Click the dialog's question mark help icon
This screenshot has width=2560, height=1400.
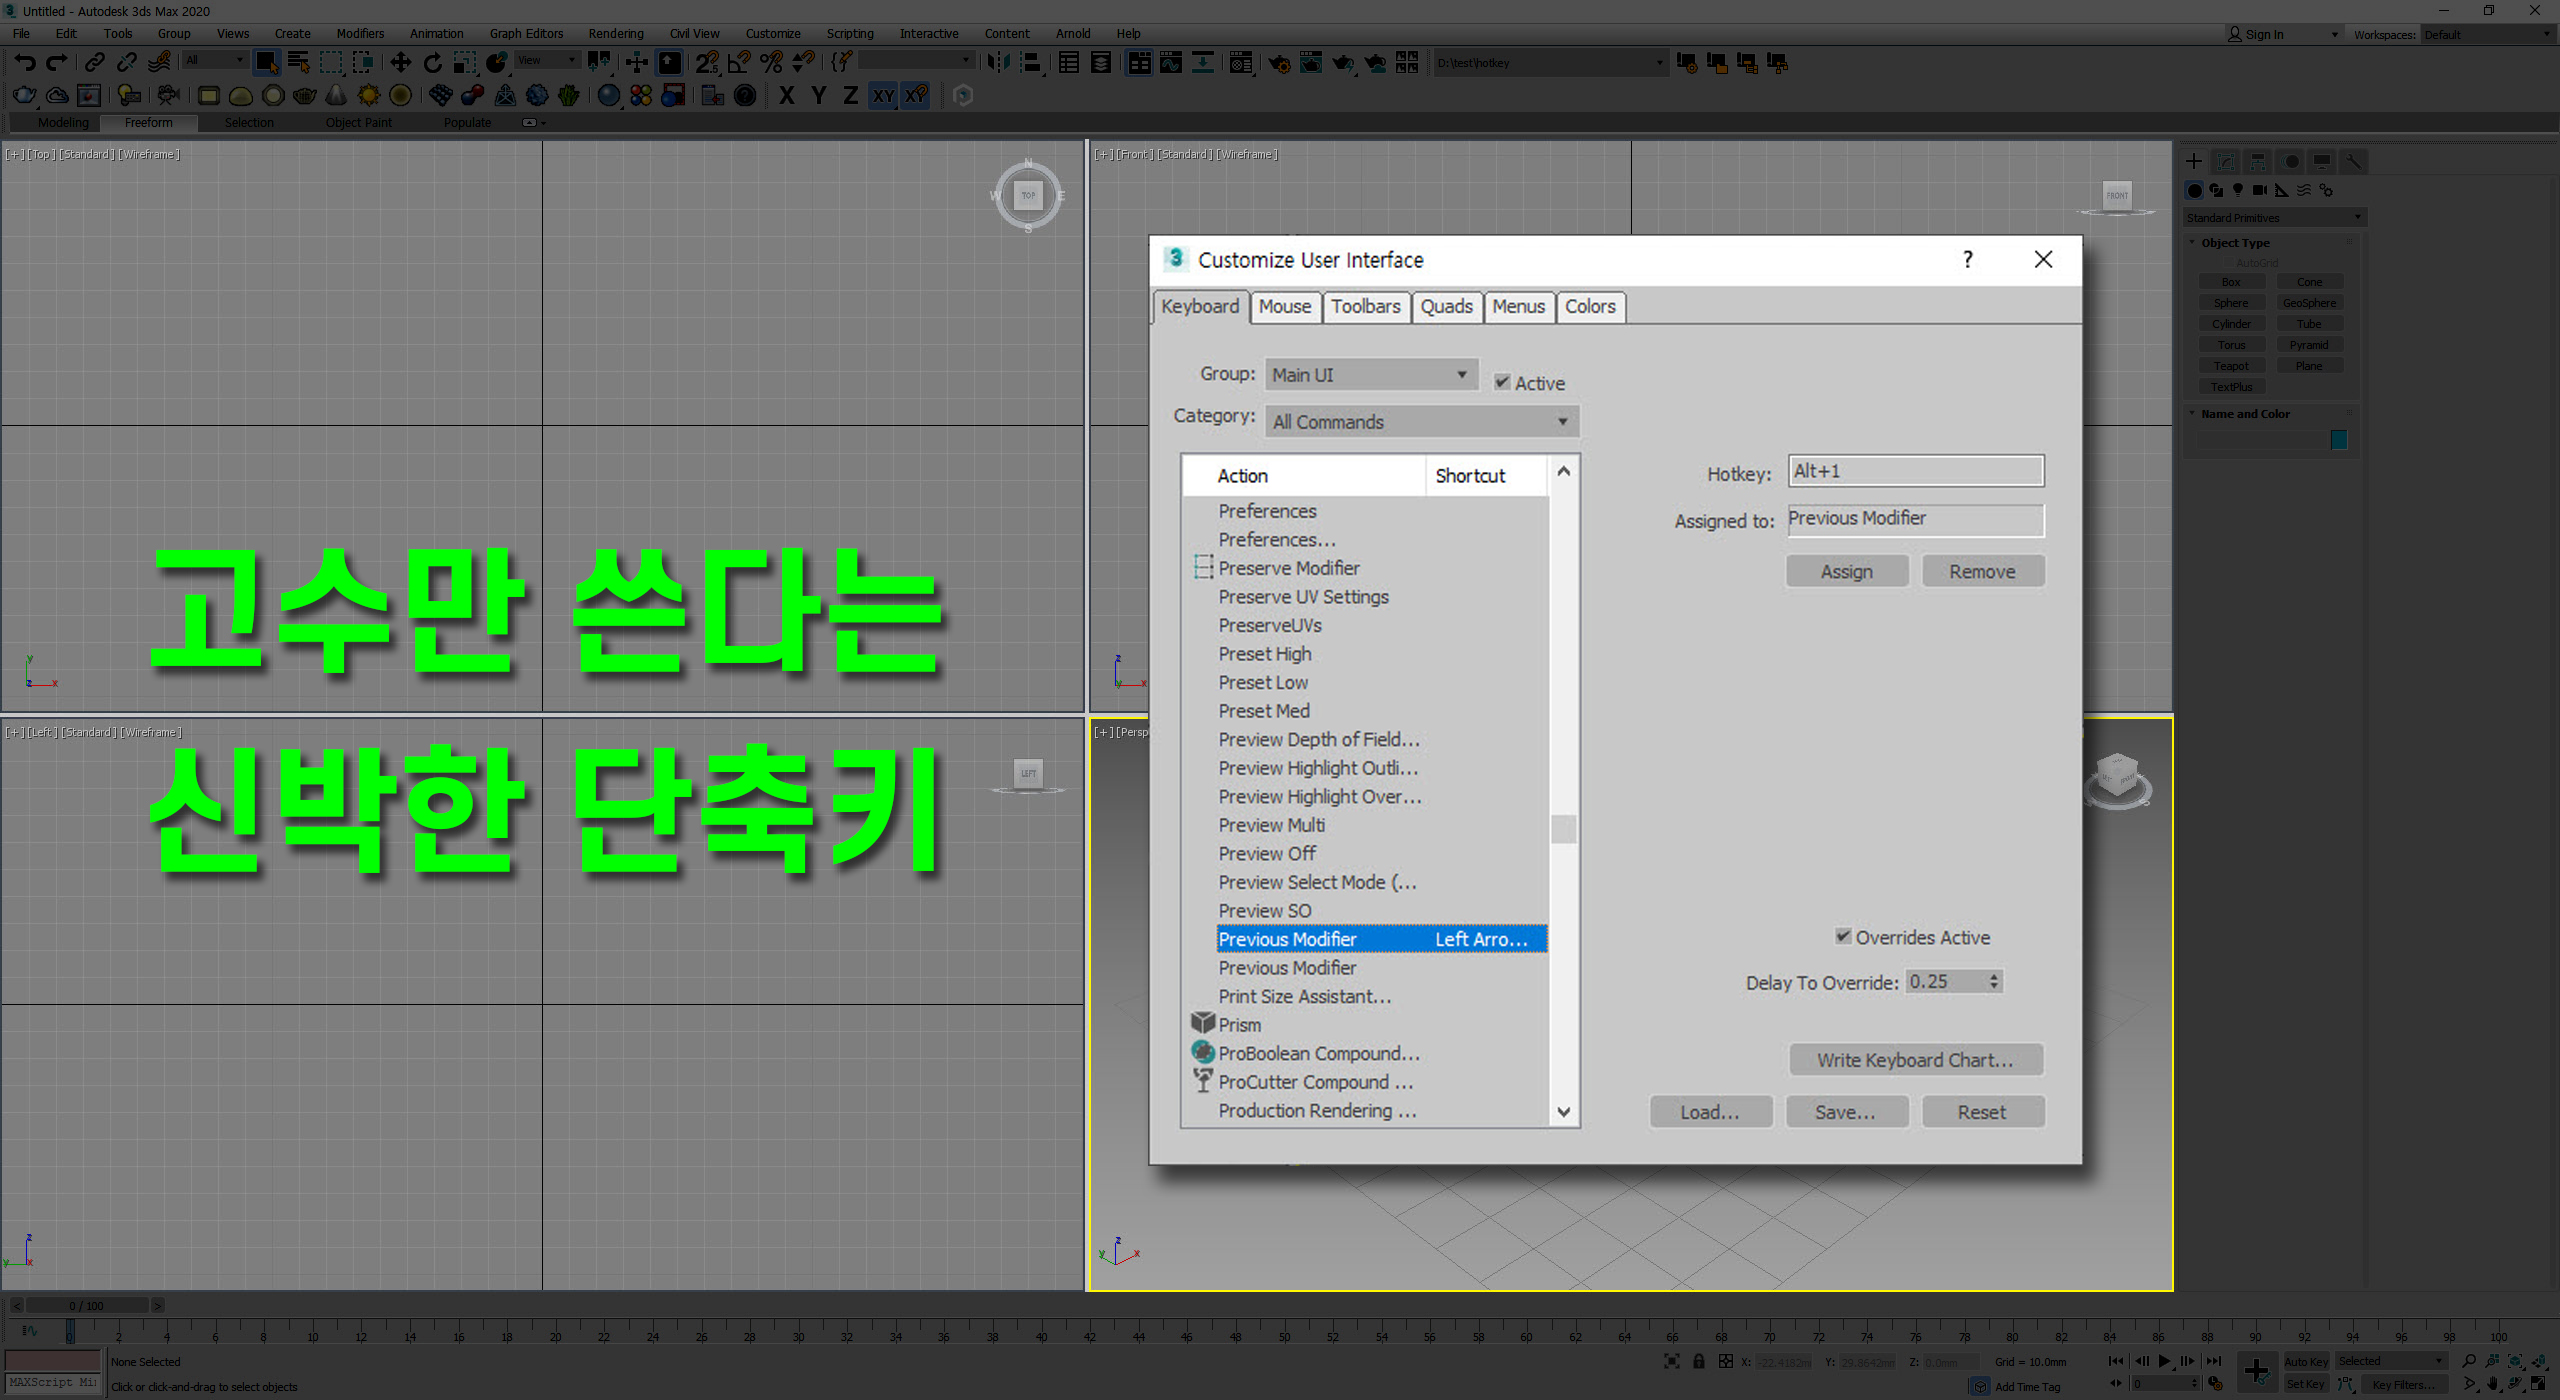point(1967,260)
